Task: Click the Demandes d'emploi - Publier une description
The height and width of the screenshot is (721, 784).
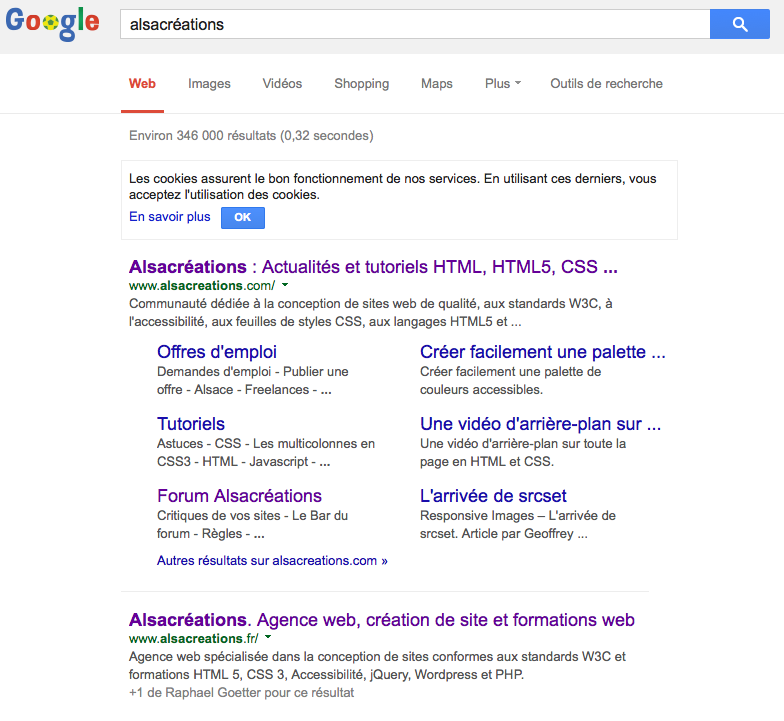Action: 252,380
